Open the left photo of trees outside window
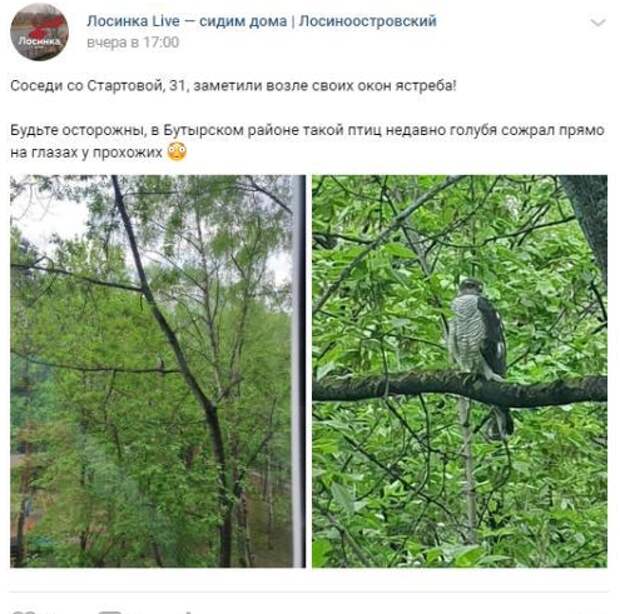Viewport: 620px width, 614px height. point(158,371)
